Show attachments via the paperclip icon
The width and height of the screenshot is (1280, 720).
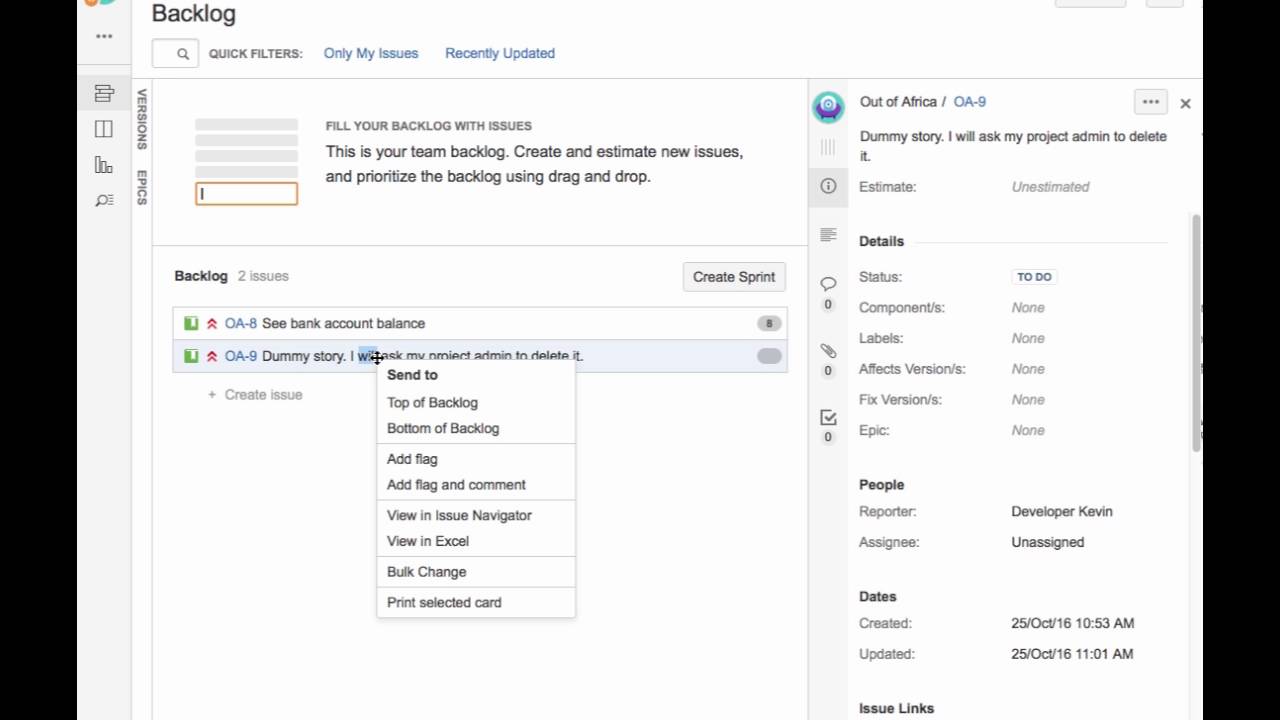pyautogui.click(x=828, y=351)
